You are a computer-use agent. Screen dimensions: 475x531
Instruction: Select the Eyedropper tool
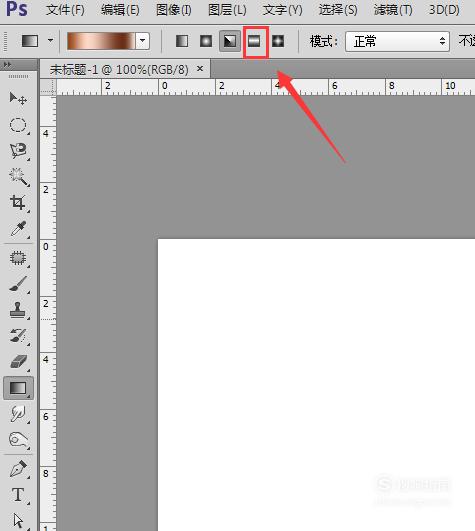coord(18,229)
